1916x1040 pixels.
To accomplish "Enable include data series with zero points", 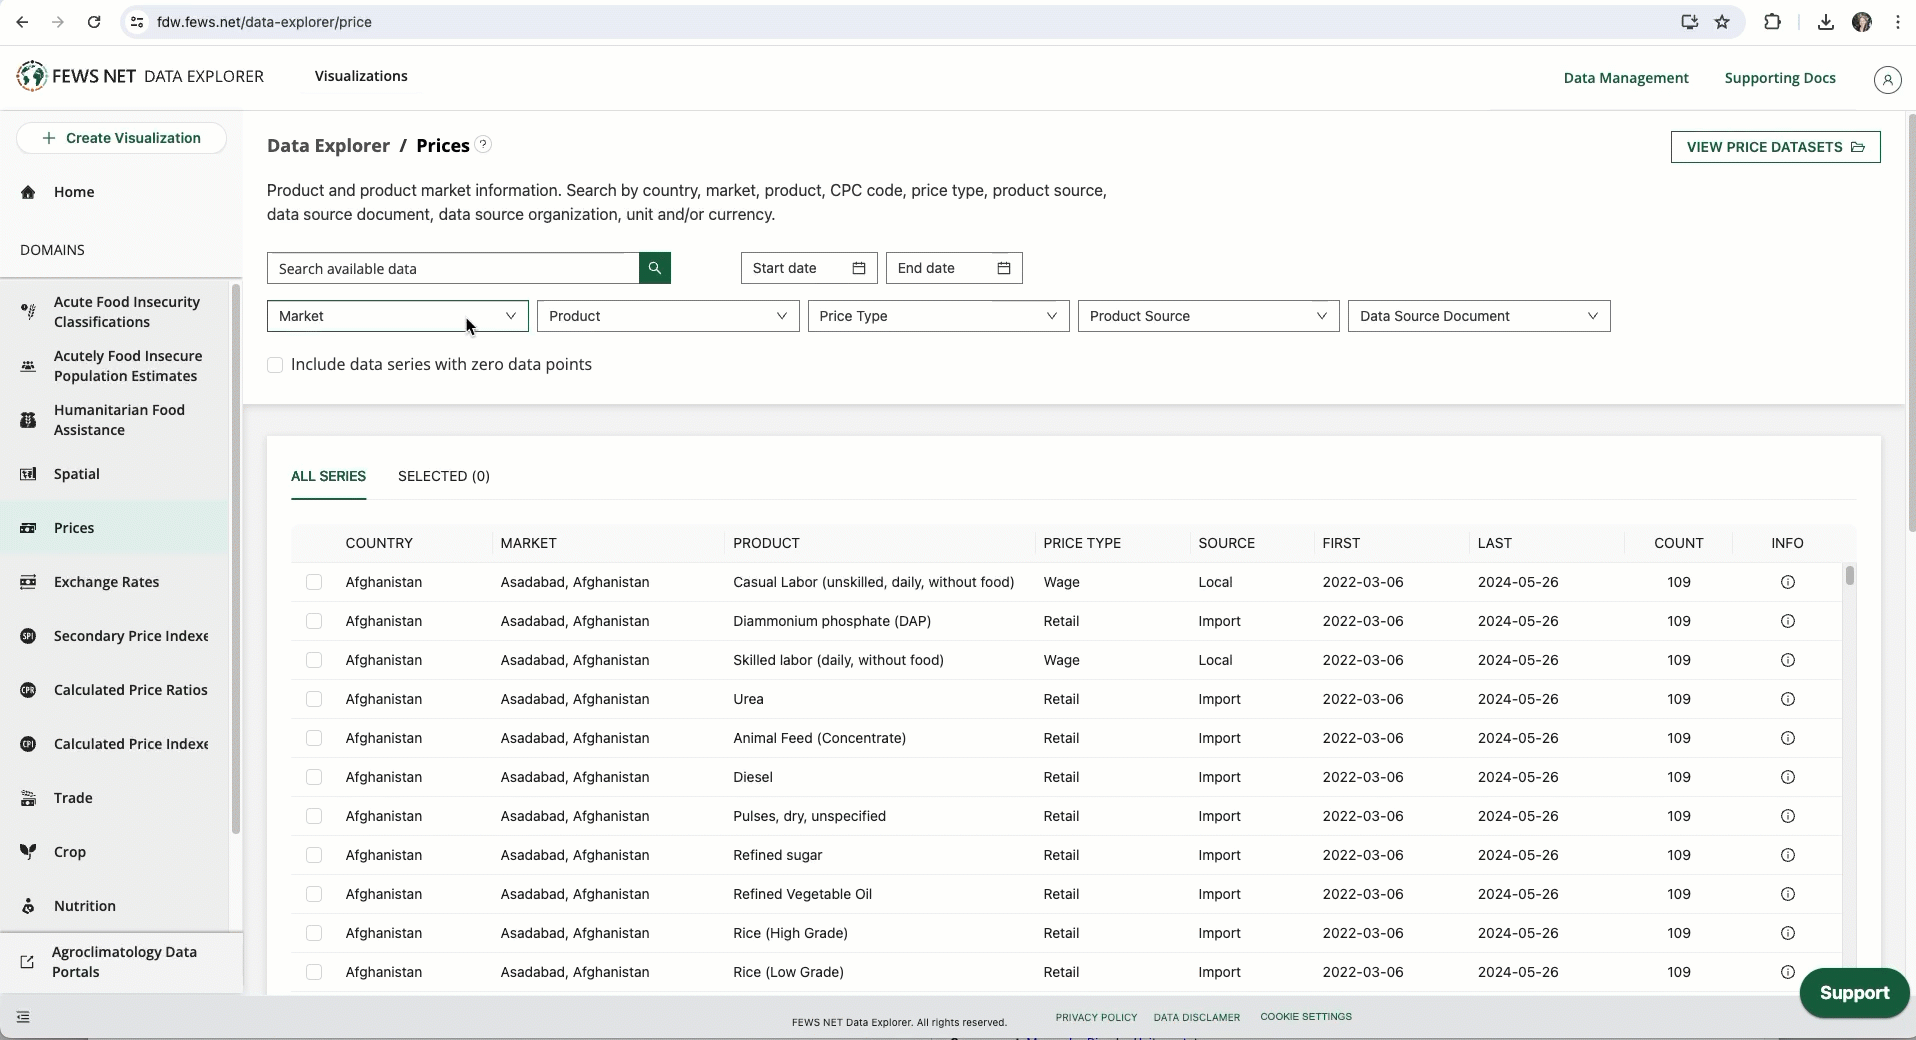I will [275, 365].
